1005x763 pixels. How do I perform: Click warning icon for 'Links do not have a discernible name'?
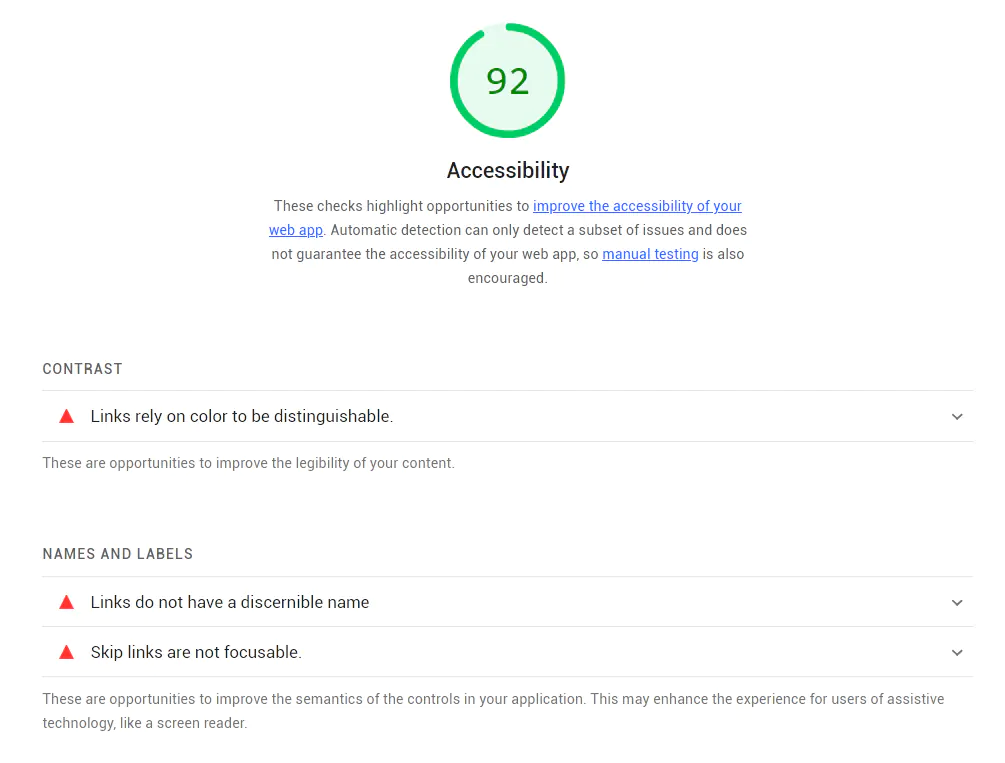66,602
